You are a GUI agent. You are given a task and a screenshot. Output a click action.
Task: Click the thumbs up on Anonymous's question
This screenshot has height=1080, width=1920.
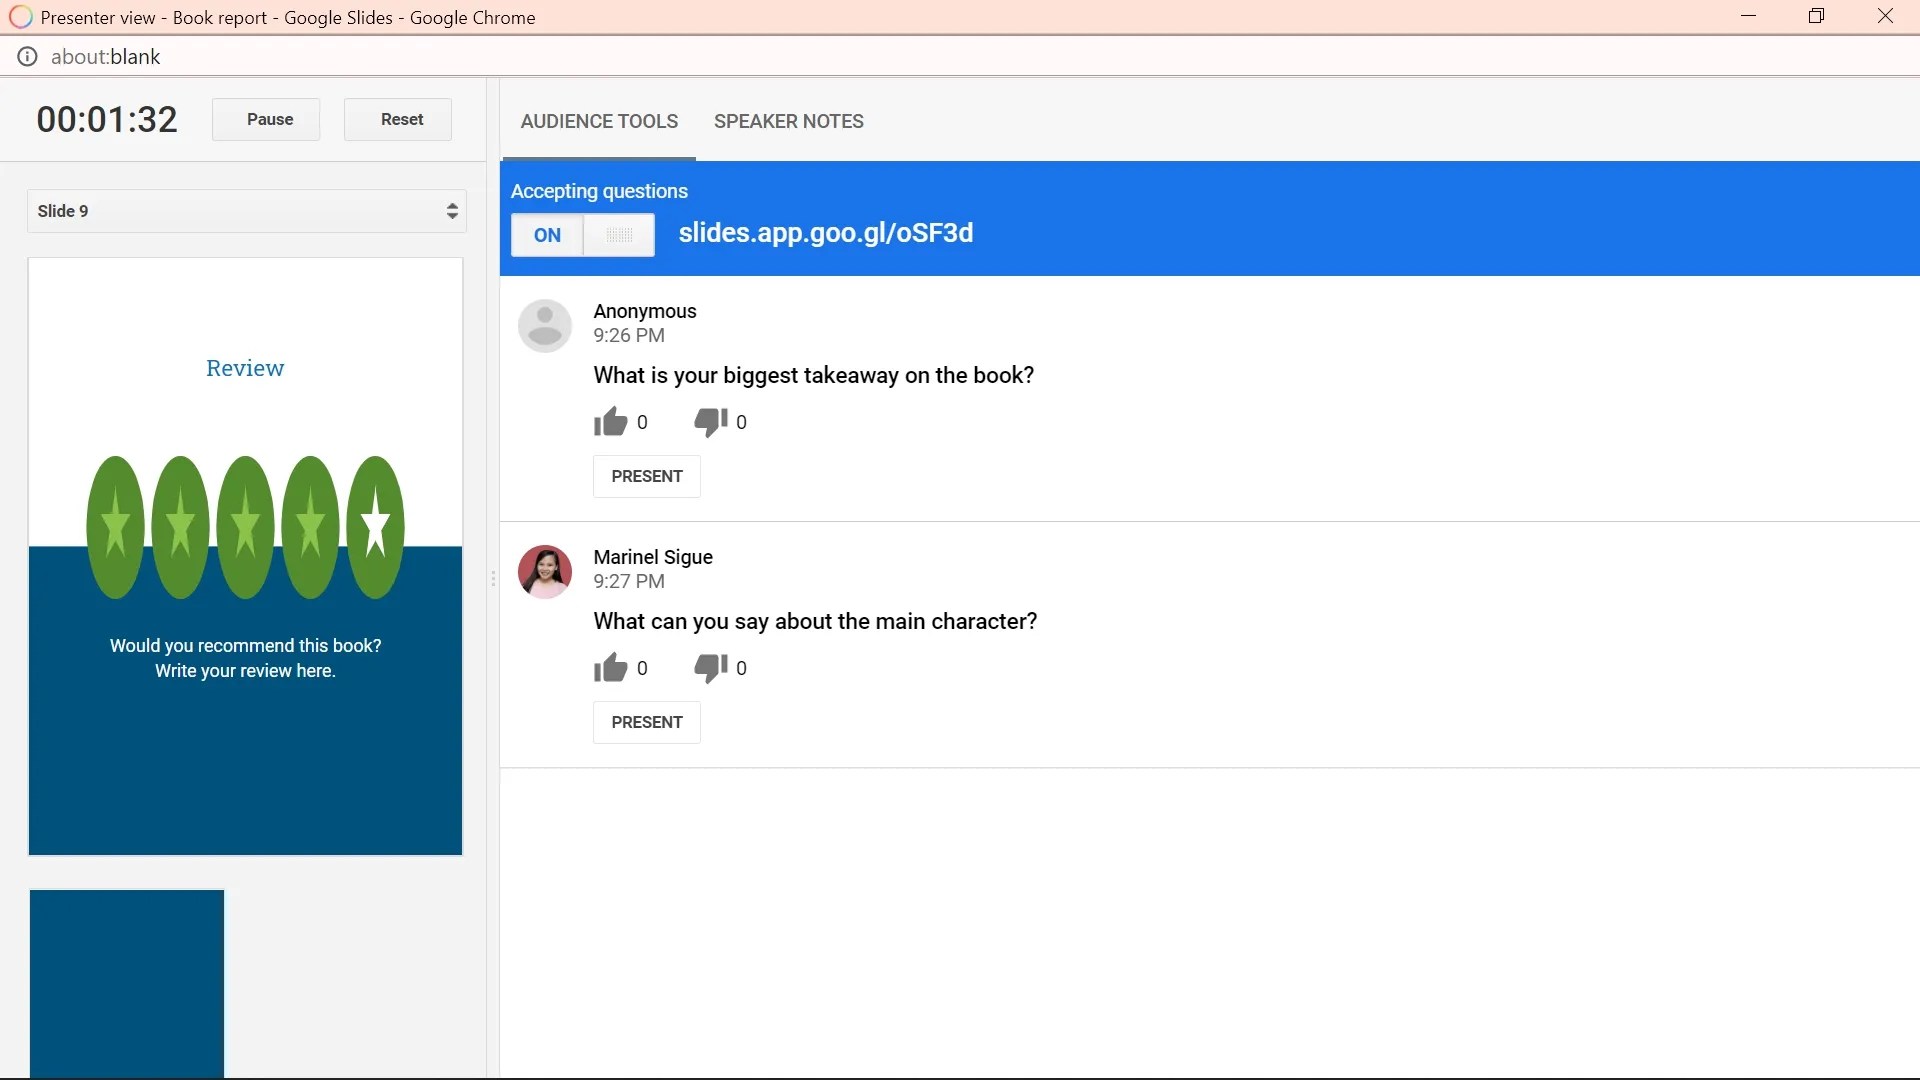[609, 421]
